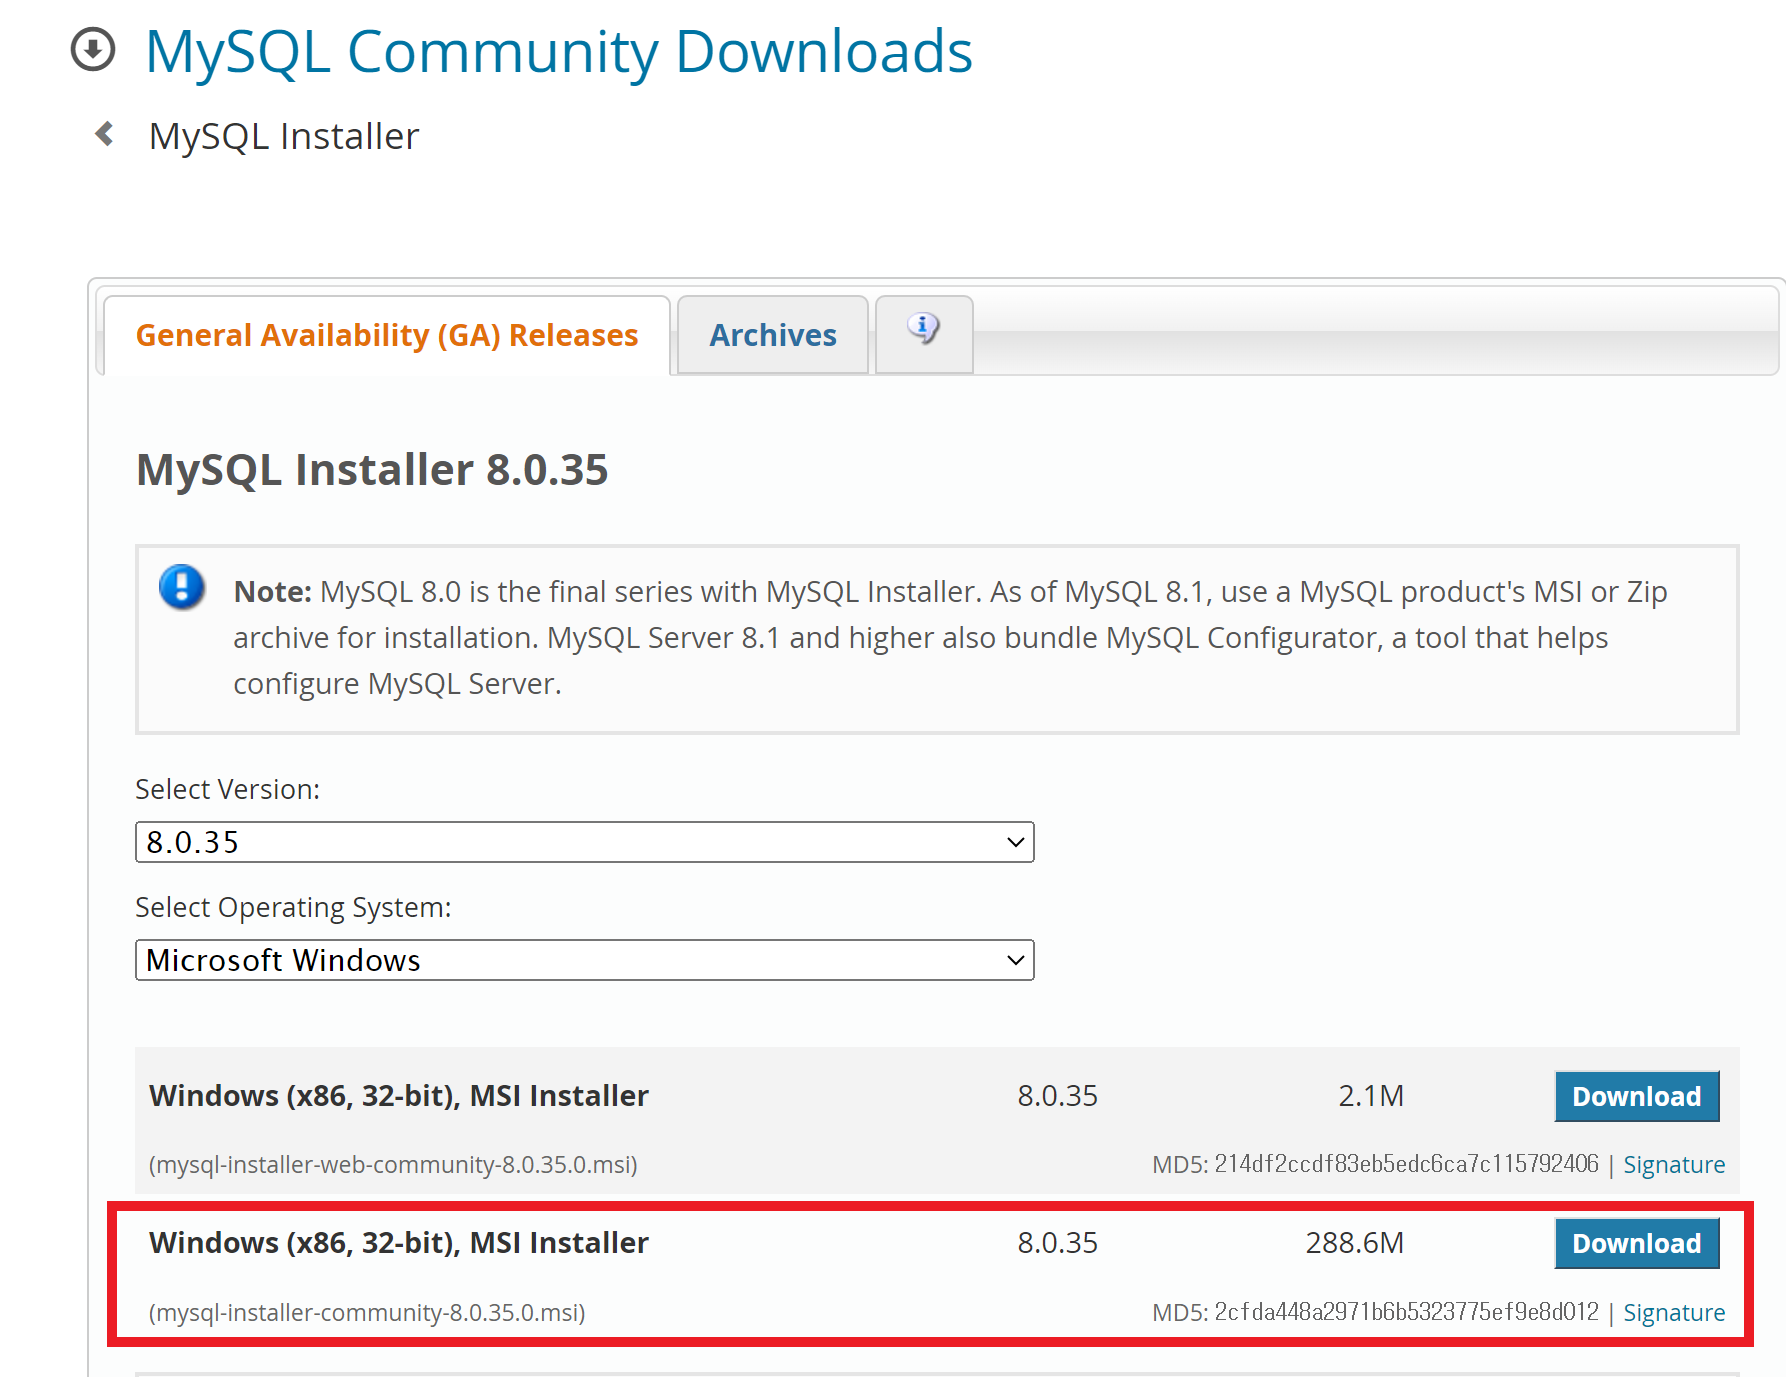Image resolution: width=1786 pixels, height=1377 pixels.
Task: Click the download circle icon beside the page title
Action: coord(93,50)
